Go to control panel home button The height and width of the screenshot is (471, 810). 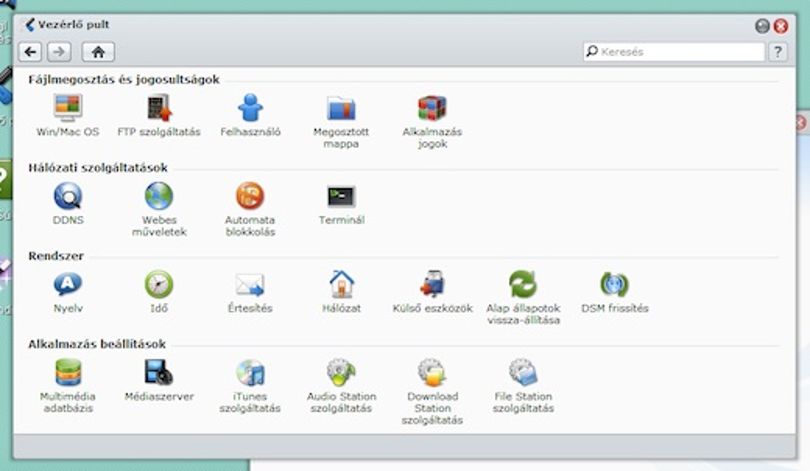98,52
